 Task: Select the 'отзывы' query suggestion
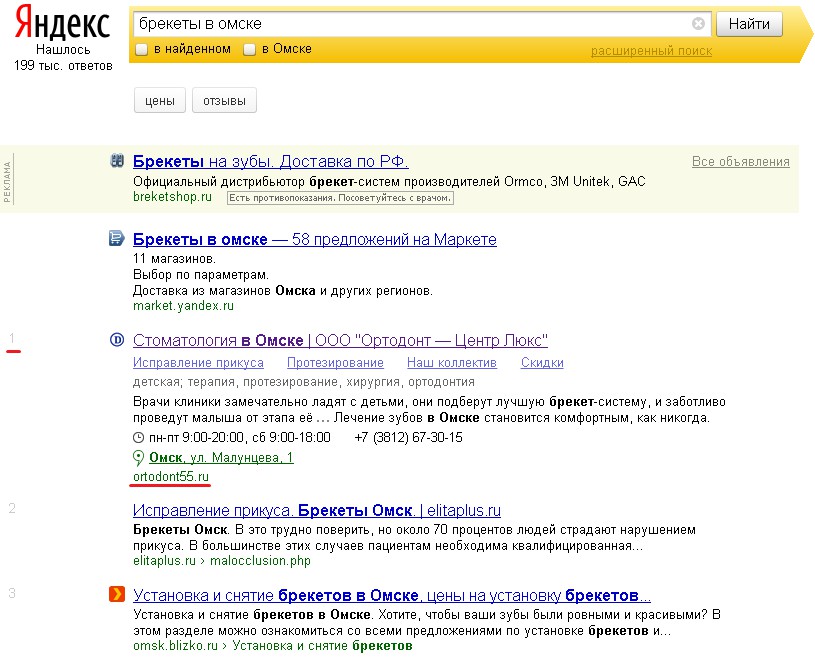tap(225, 100)
